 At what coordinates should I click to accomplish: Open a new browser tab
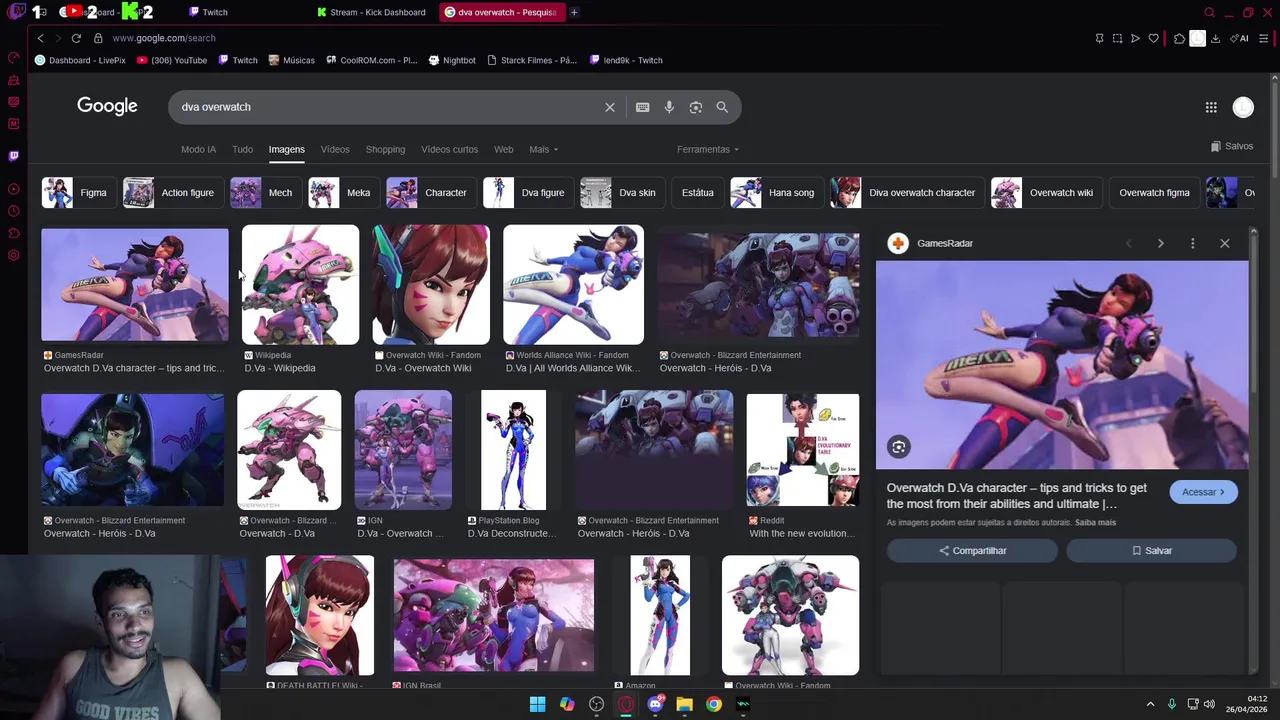click(574, 12)
